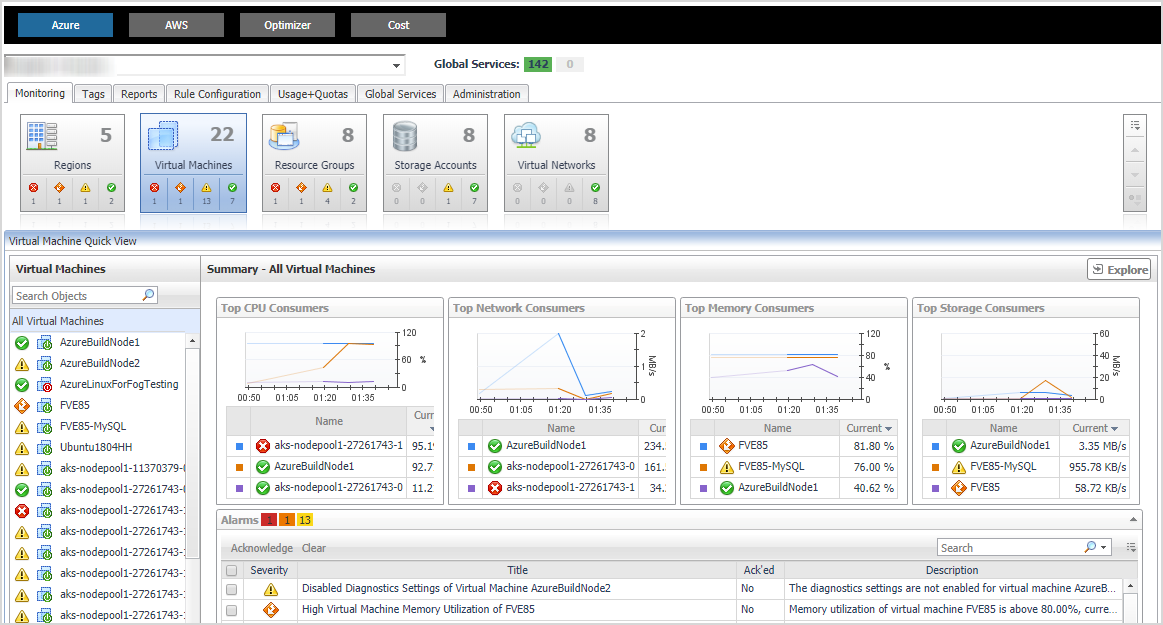
Task: Click the Regions tile building icon
Action: pyautogui.click(x=42, y=136)
